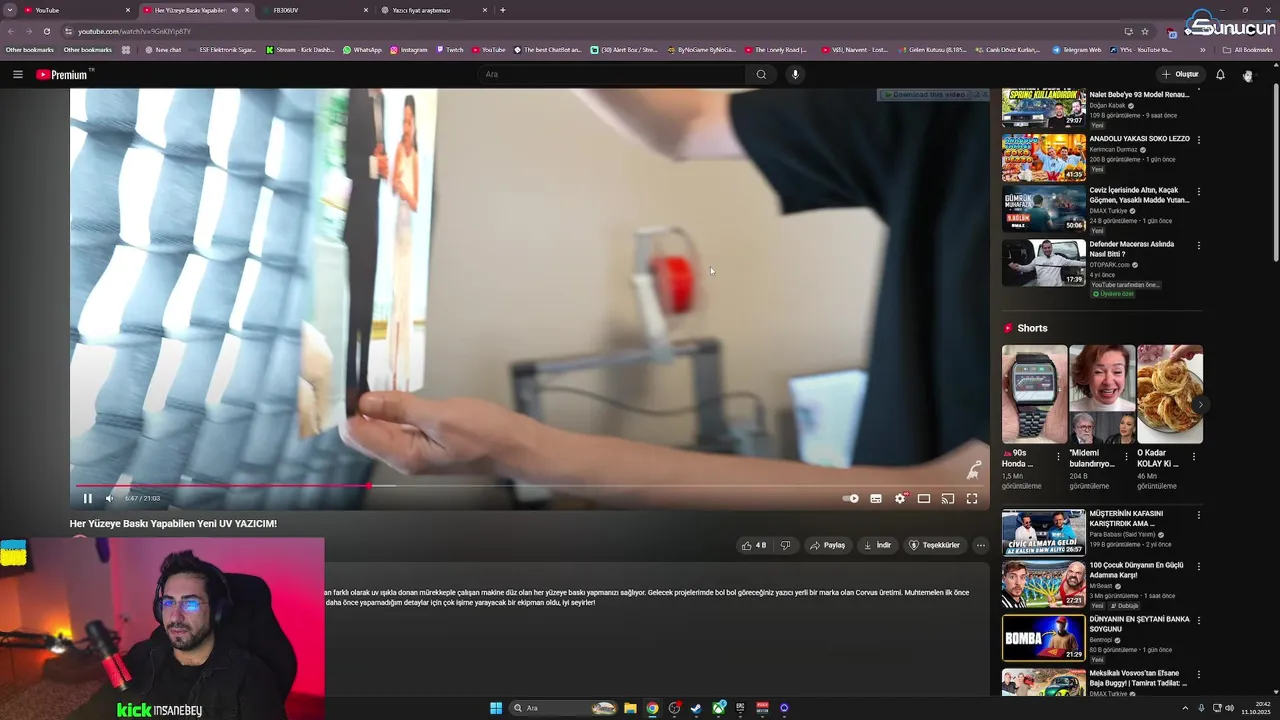The image size is (1280, 720).
Task: Mute the video using the speaker icon
Action: (110, 498)
